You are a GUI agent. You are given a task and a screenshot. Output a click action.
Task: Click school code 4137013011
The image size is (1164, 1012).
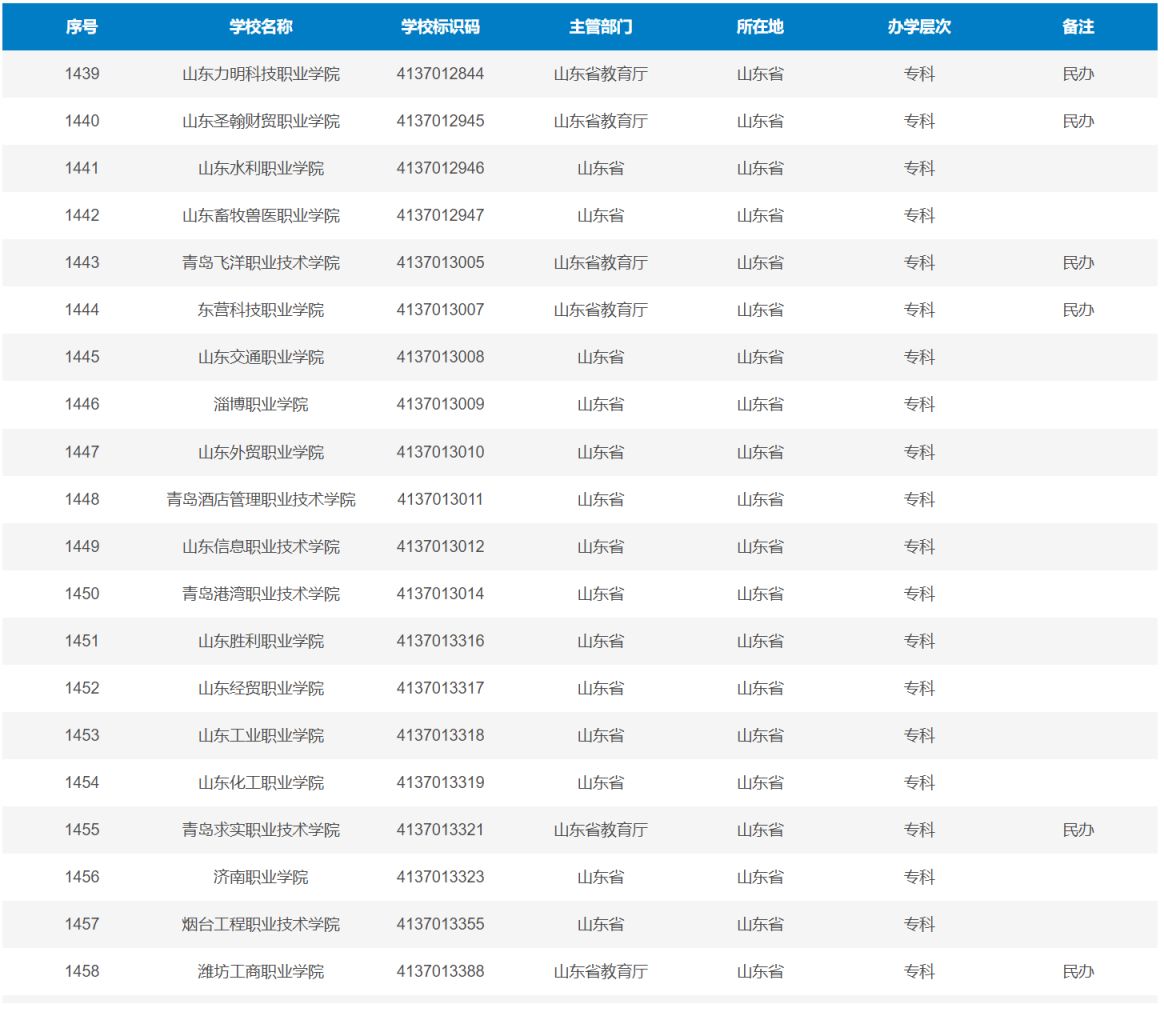coord(440,499)
